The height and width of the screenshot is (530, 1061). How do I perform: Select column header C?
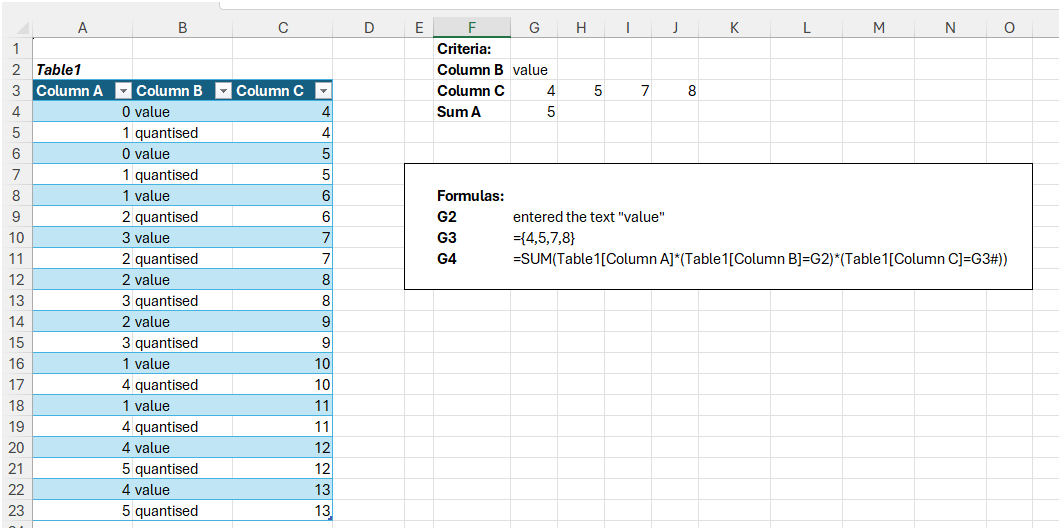point(283,27)
